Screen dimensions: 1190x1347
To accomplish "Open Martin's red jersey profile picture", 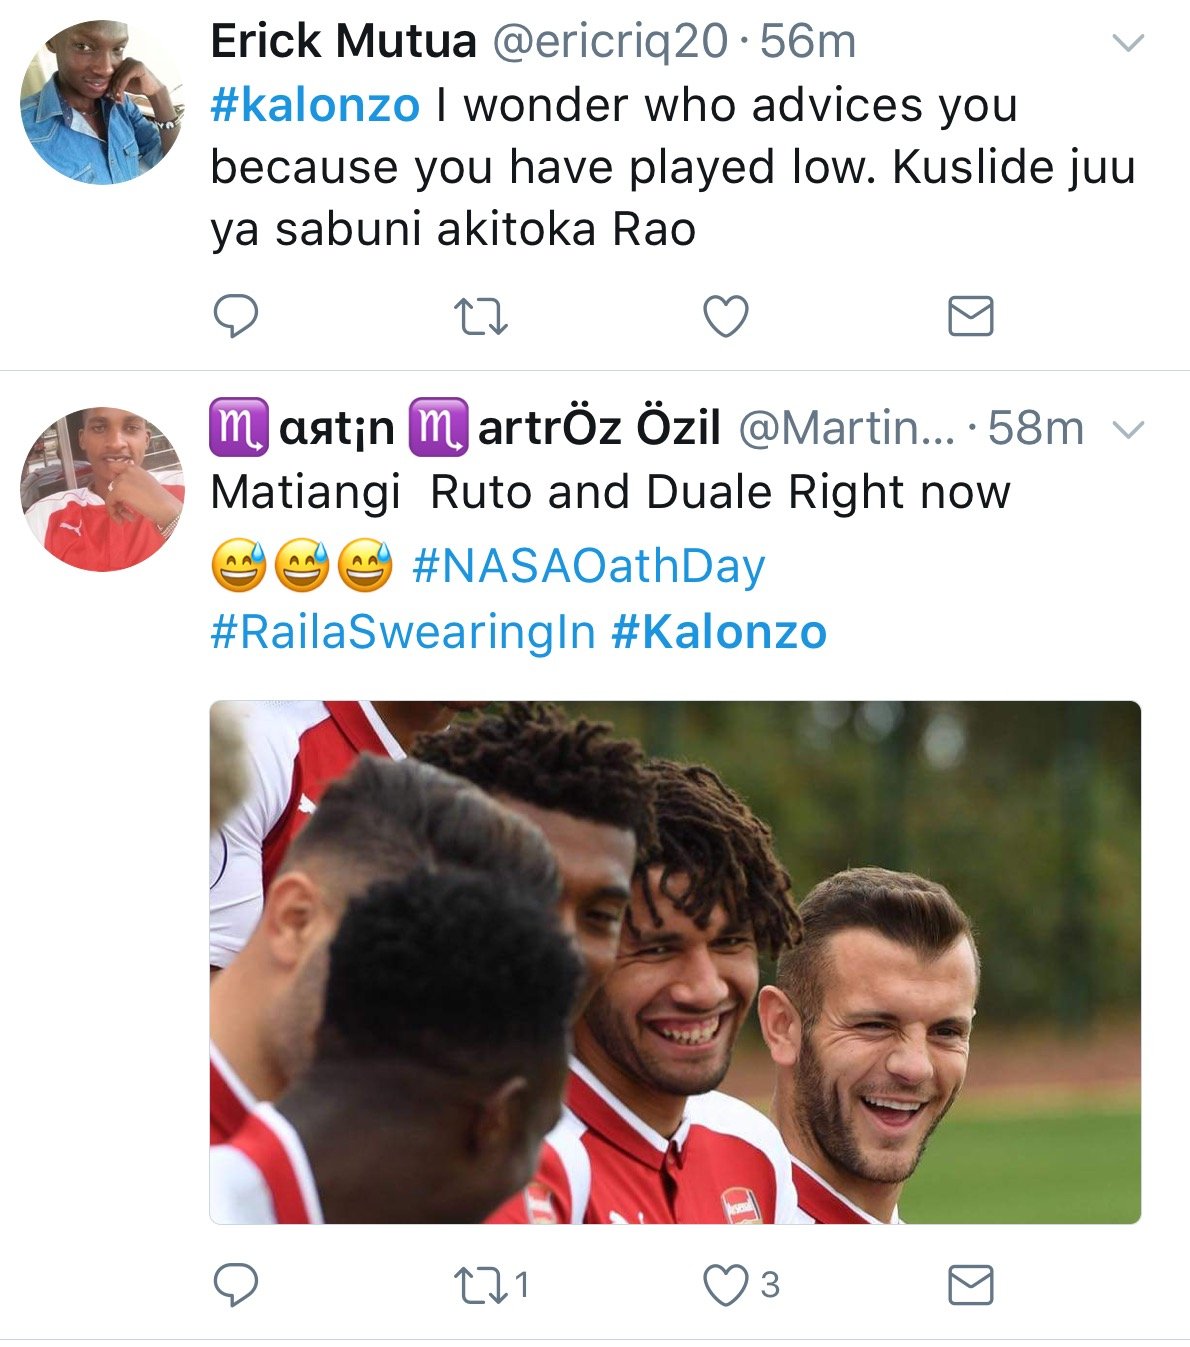I will click(102, 489).
